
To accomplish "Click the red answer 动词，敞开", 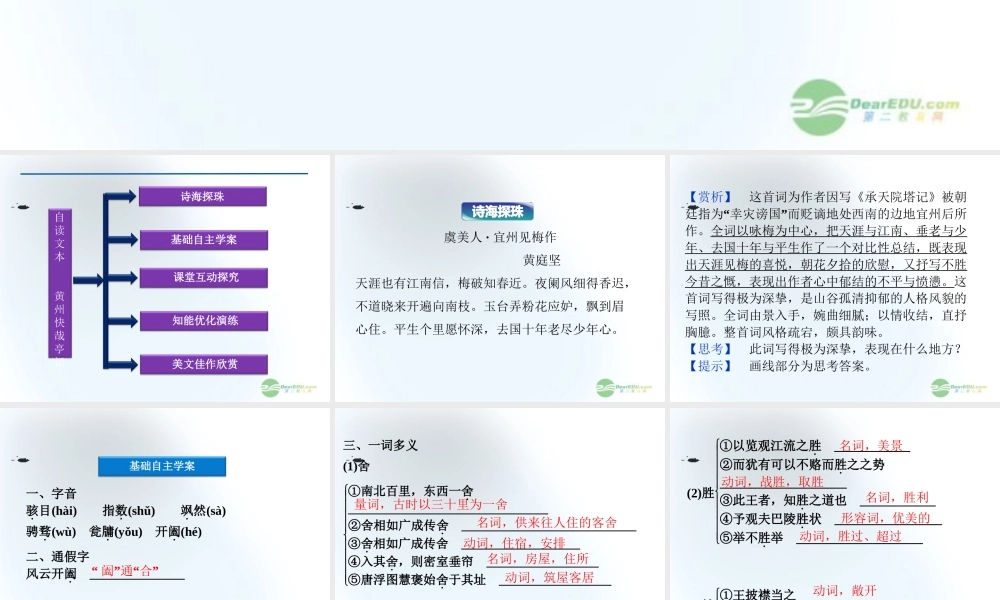I will click(844, 591).
